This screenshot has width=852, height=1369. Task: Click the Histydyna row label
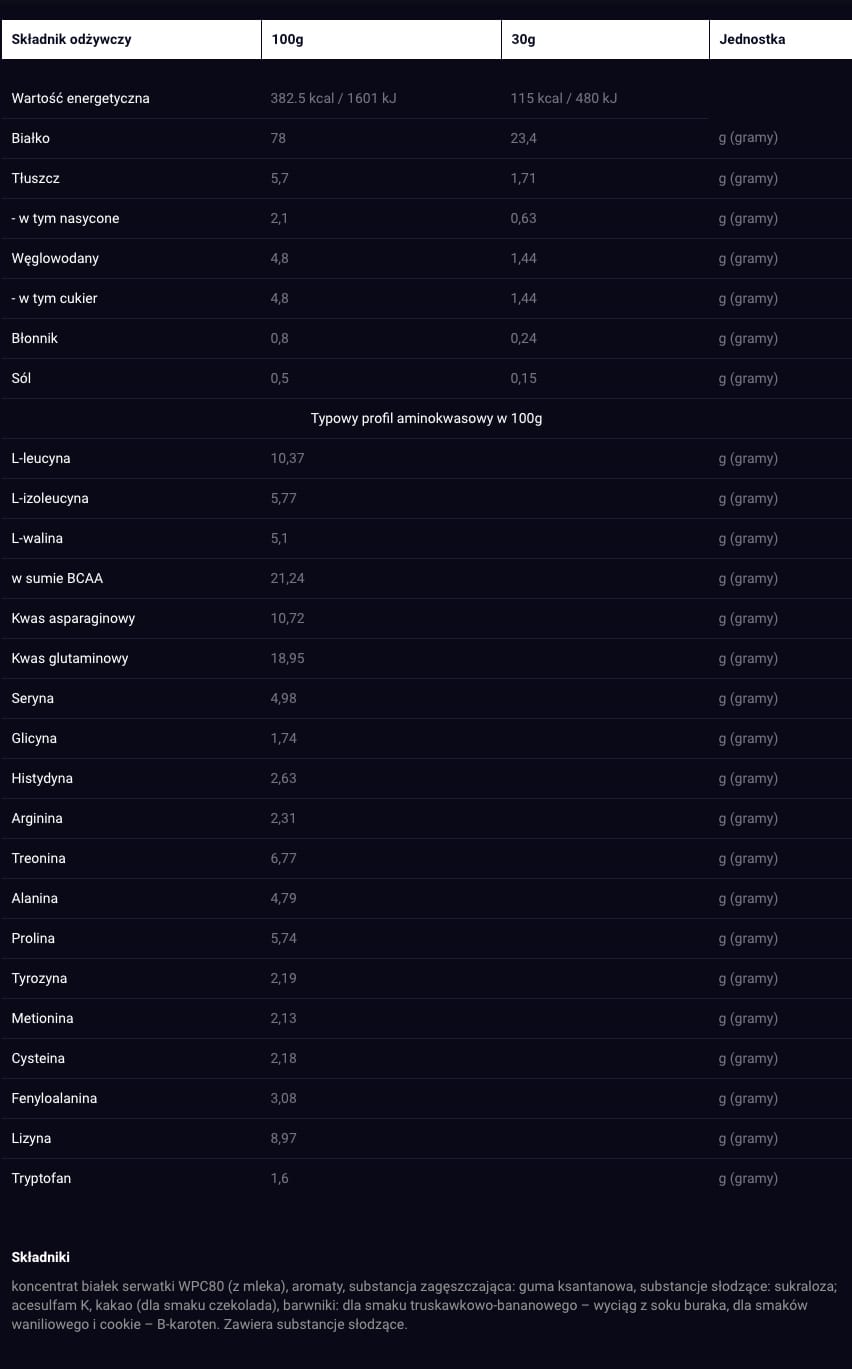[x=42, y=778]
